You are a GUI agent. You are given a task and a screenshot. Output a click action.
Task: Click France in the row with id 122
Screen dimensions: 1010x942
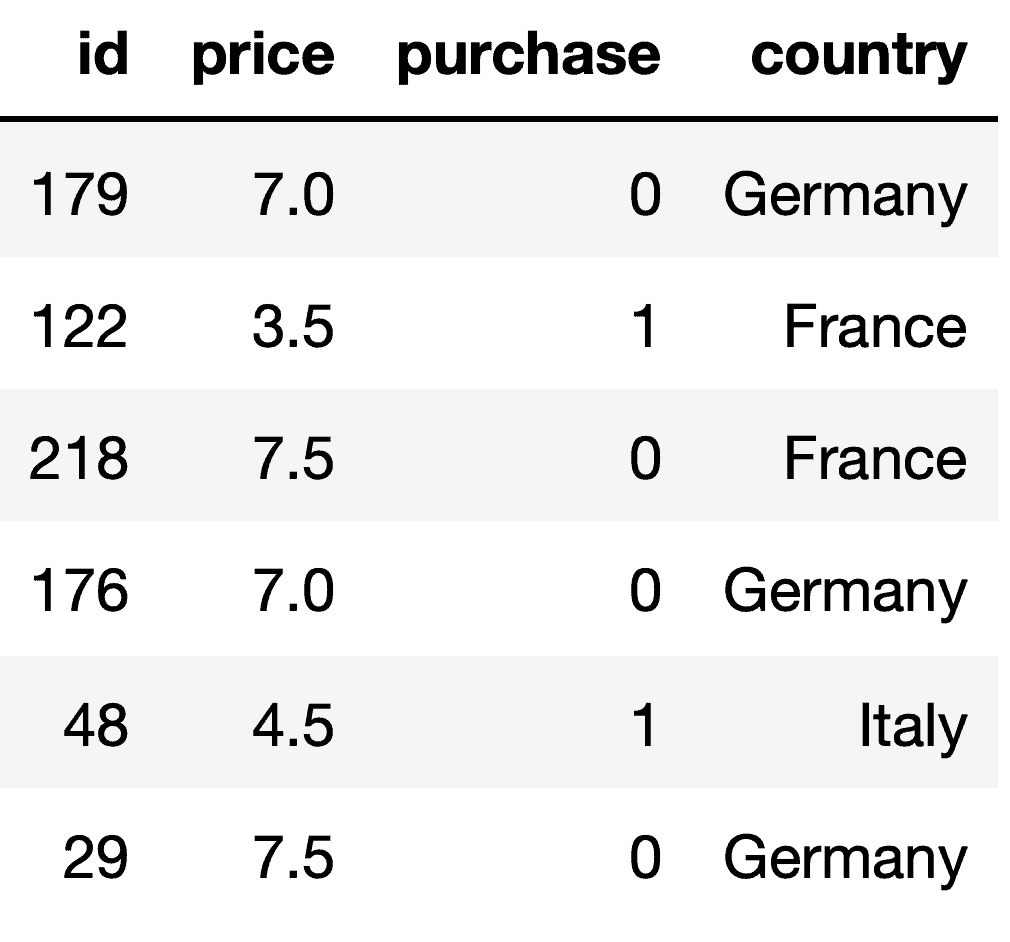click(x=875, y=326)
